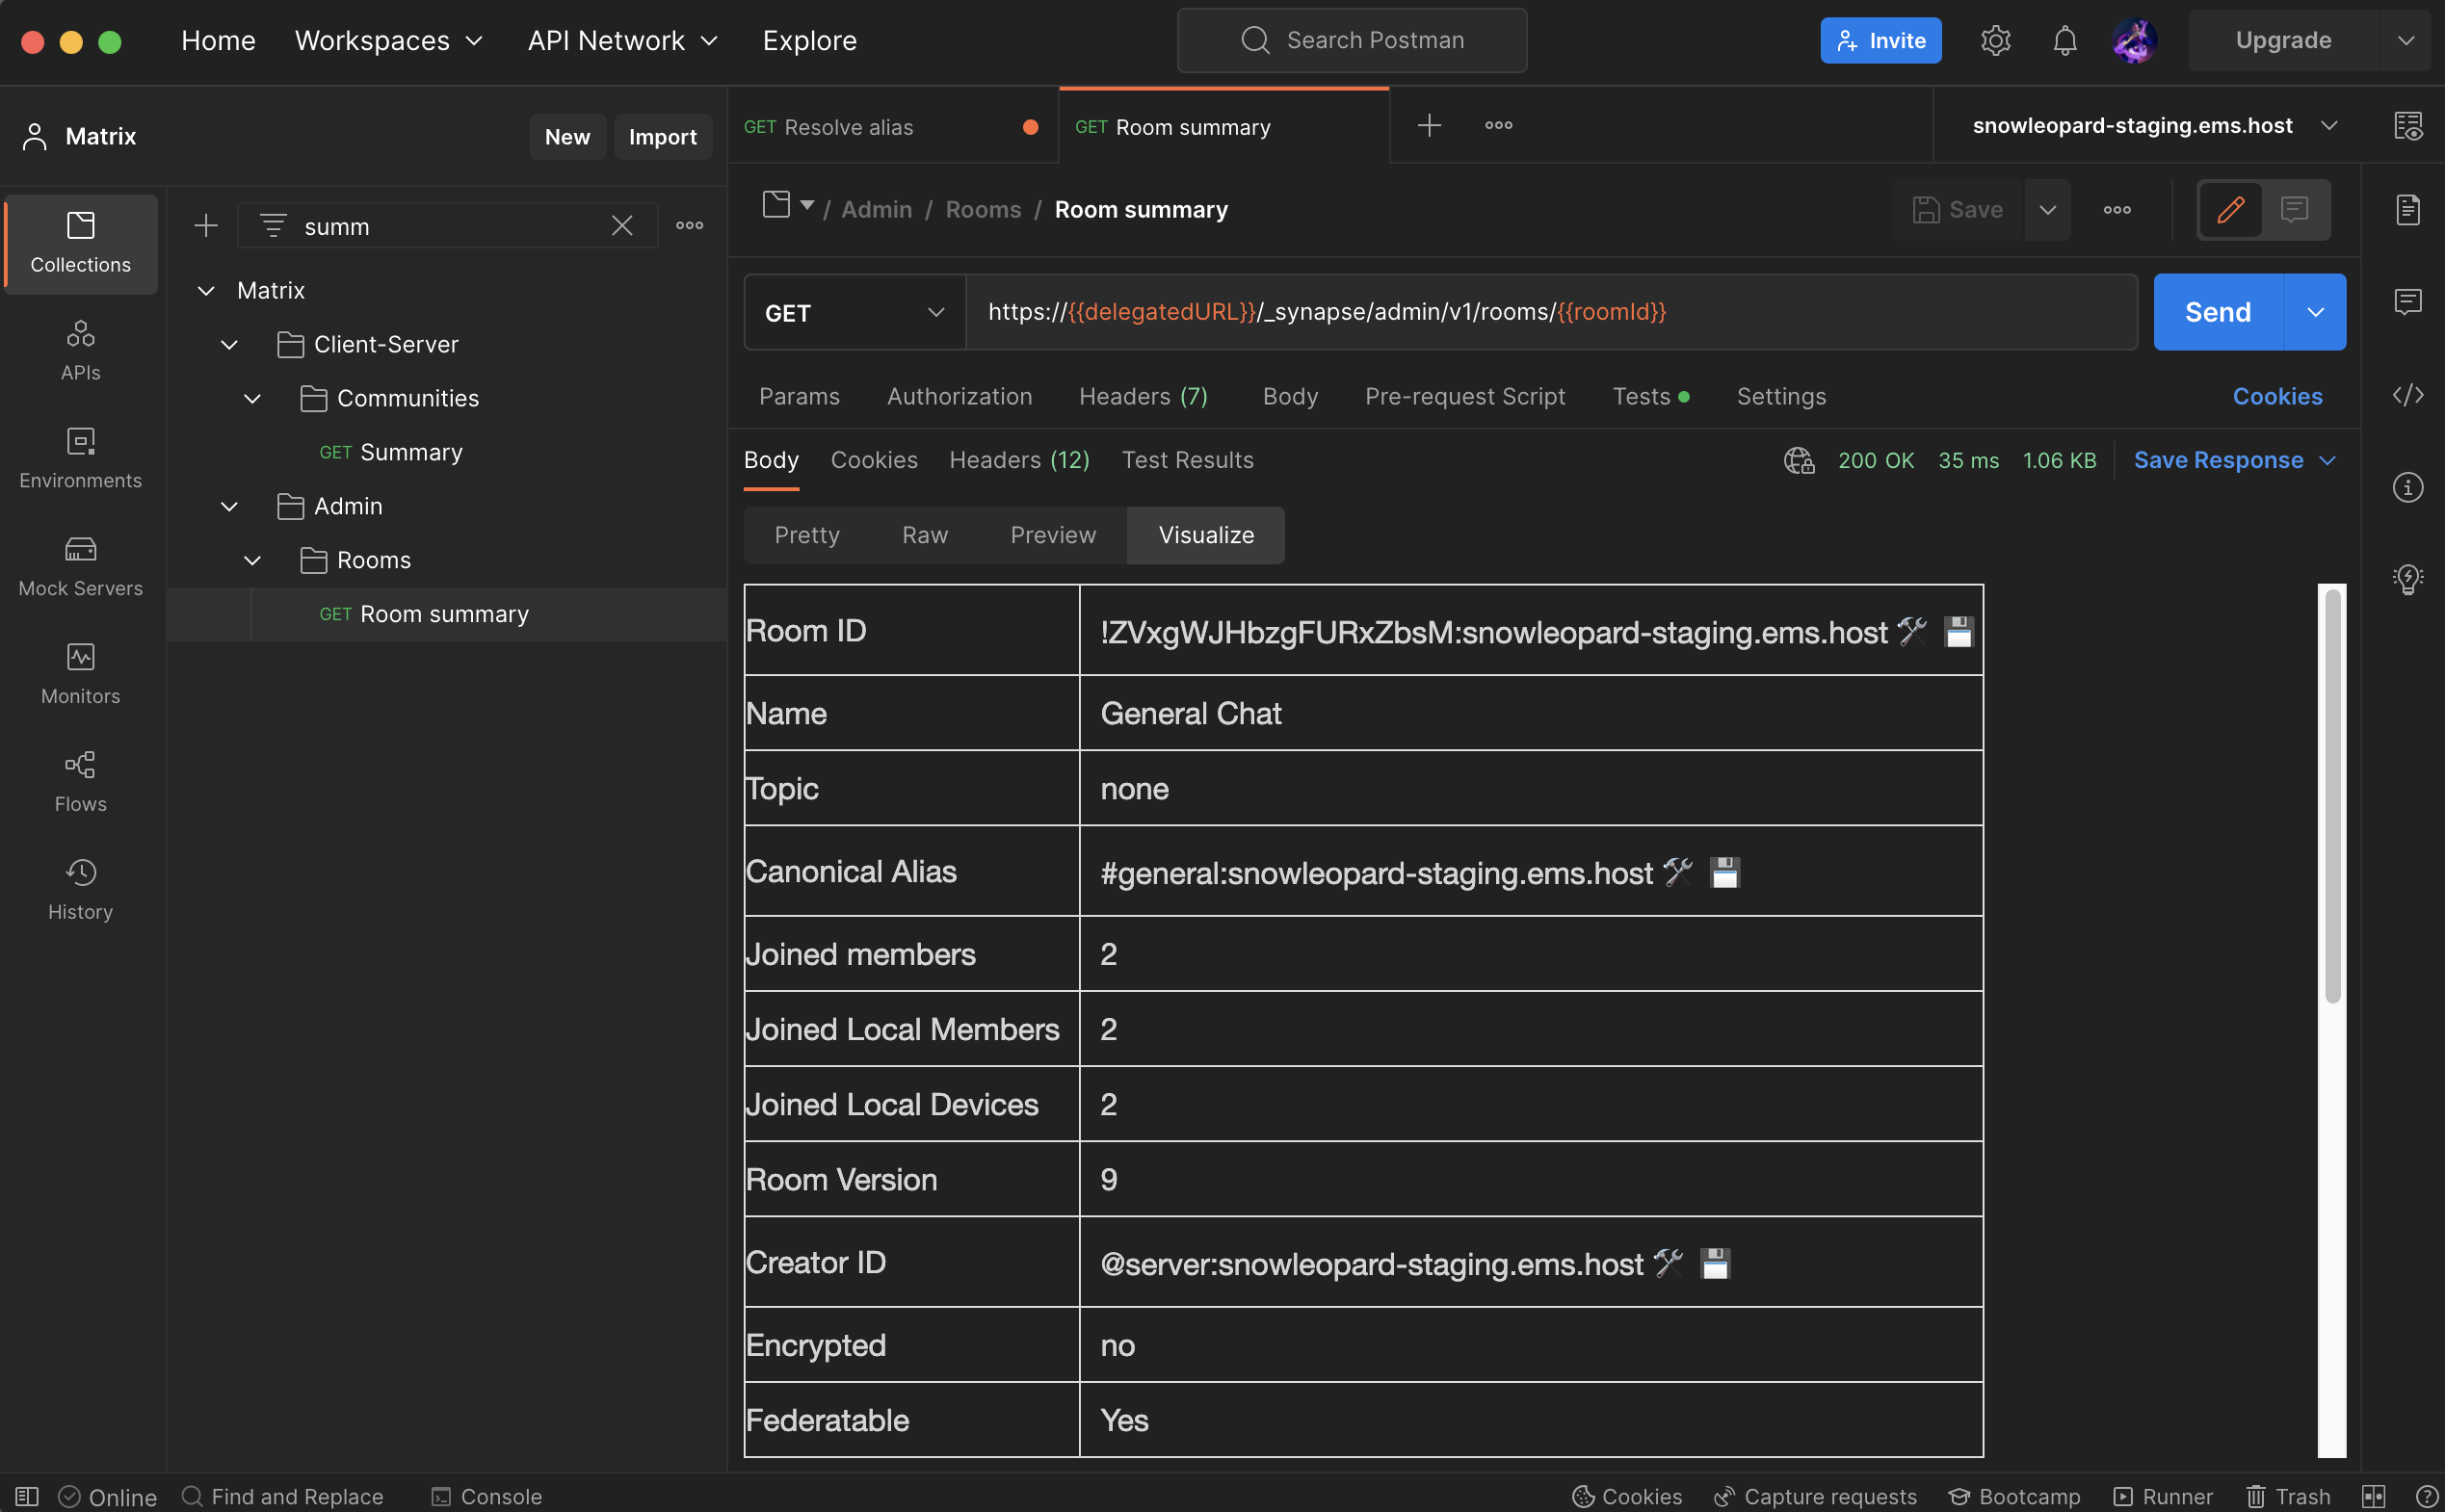The image size is (2445, 1512).
Task: Open Send button dropdown arrow
Action: [x=2315, y=312]
